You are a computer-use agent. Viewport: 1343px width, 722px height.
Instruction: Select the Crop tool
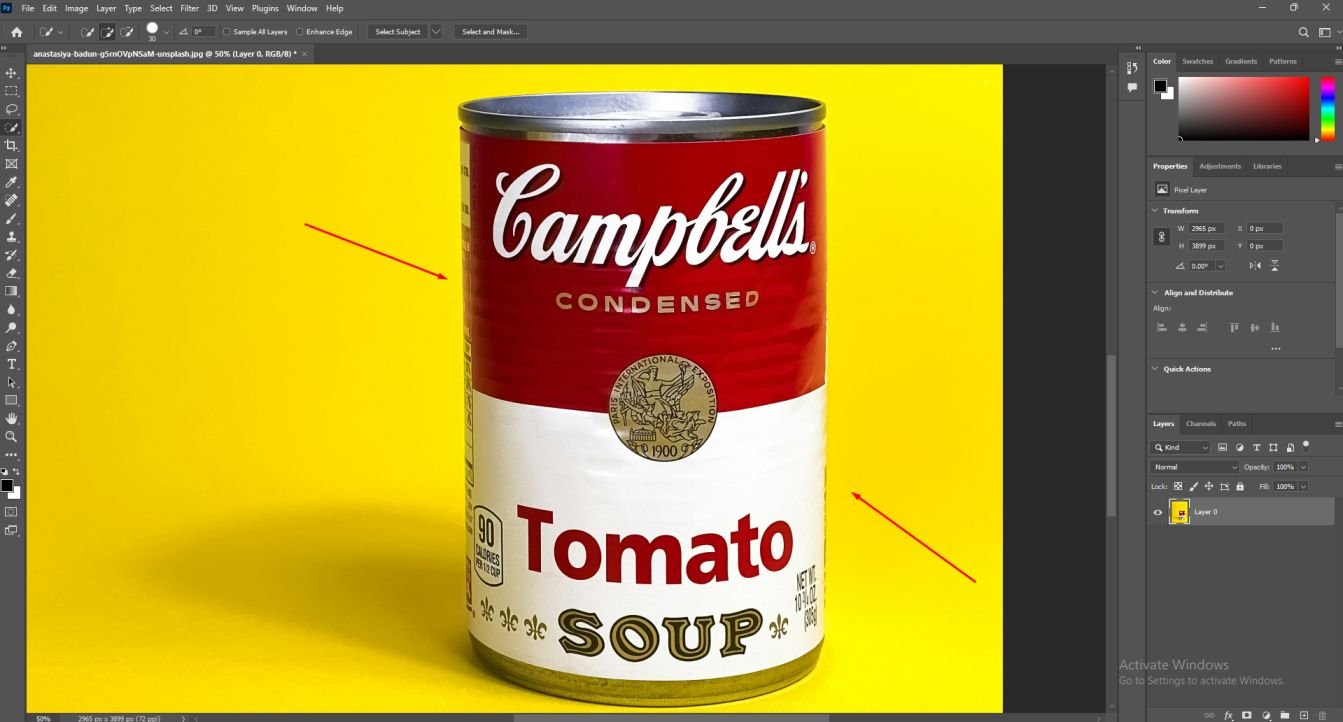12,145
